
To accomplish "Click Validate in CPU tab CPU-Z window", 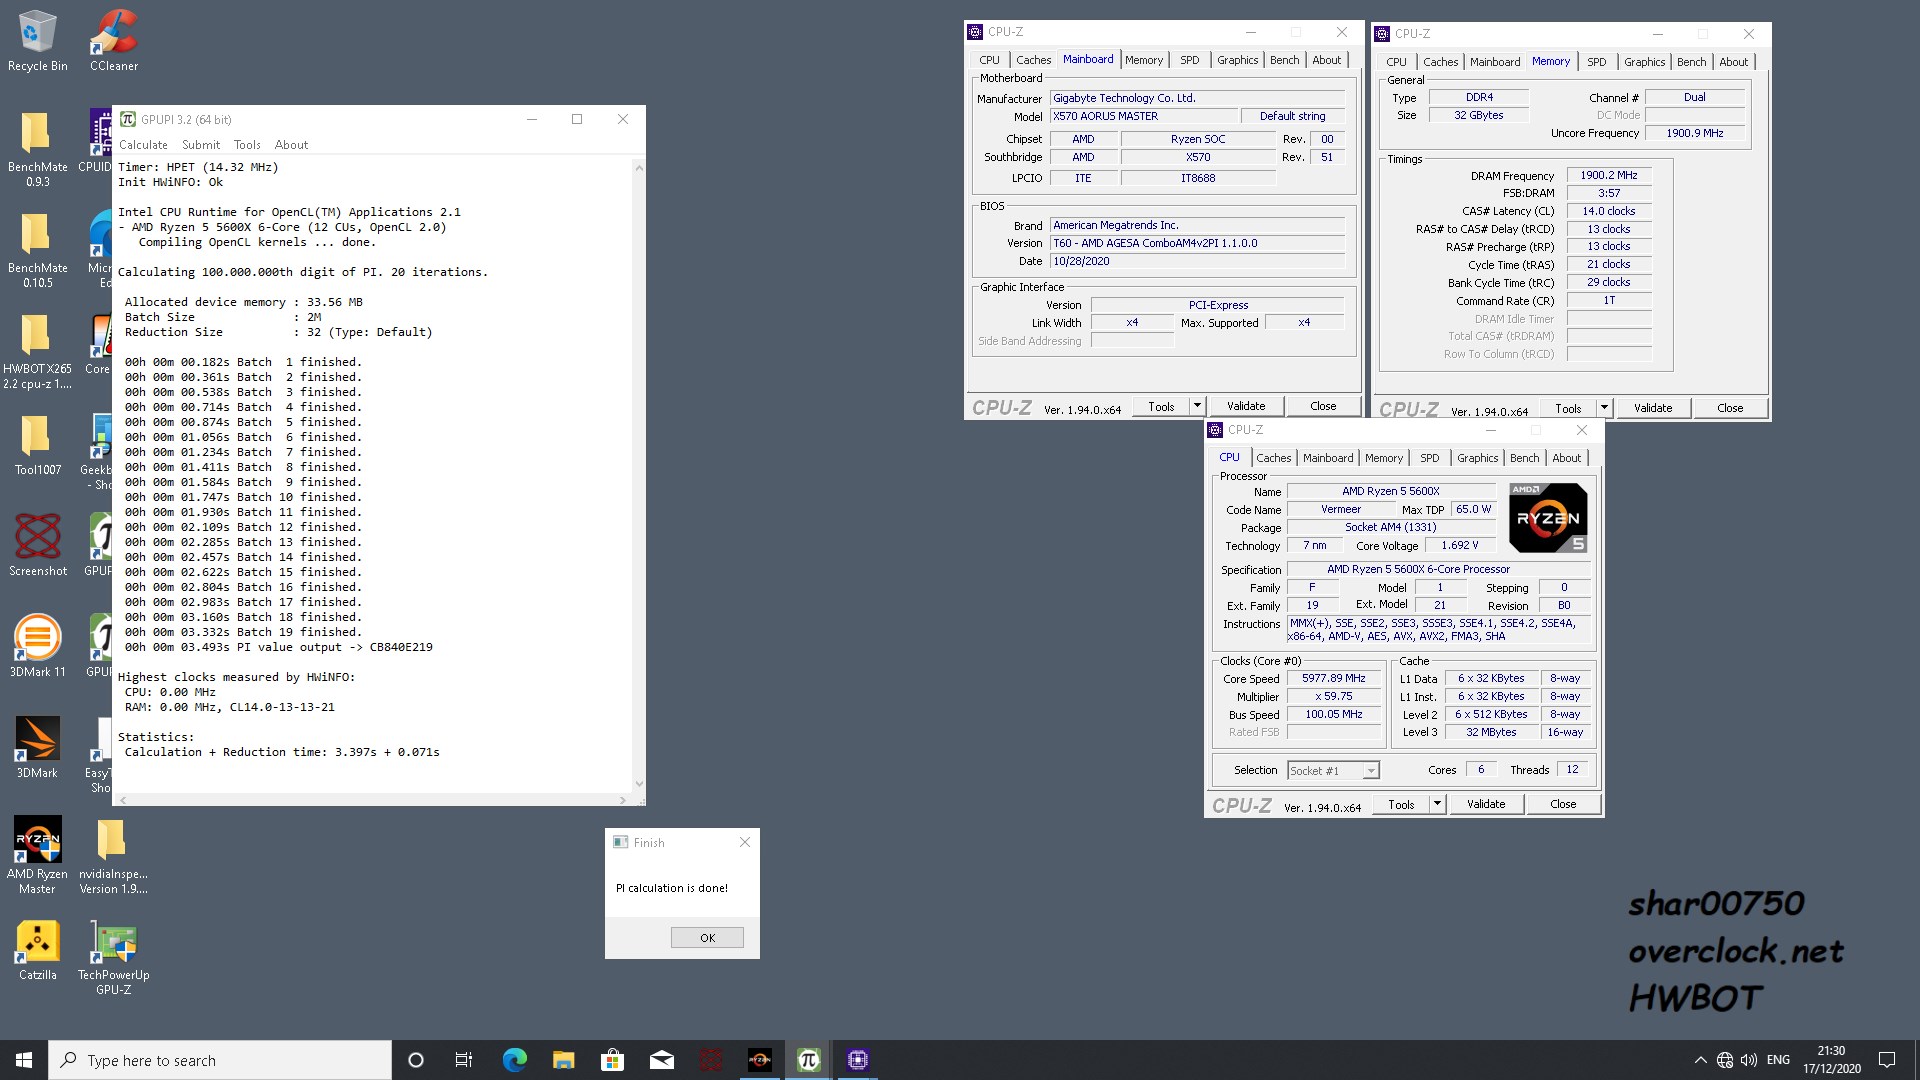I will coord(1486,804).
